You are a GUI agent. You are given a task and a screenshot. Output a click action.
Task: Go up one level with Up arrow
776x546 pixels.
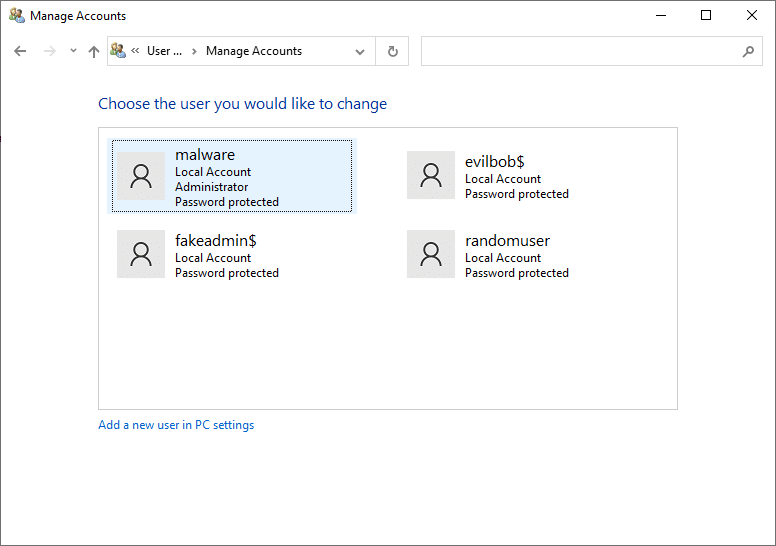[x=94, y=51]
